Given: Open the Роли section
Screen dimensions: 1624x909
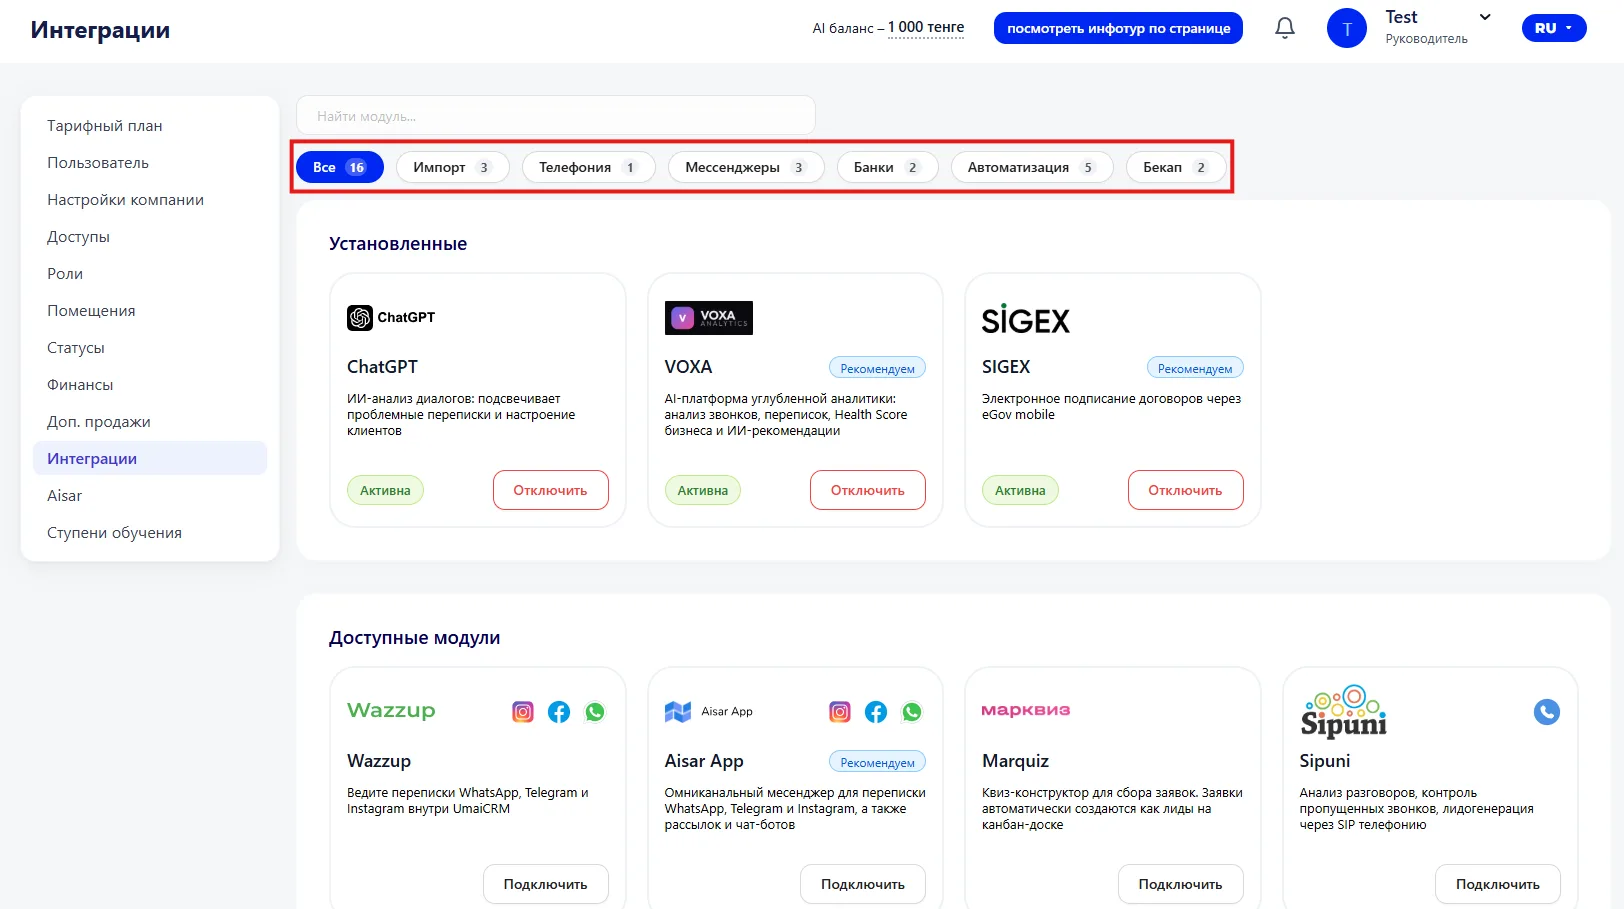Looking at the screenshot, I should 150,273.
